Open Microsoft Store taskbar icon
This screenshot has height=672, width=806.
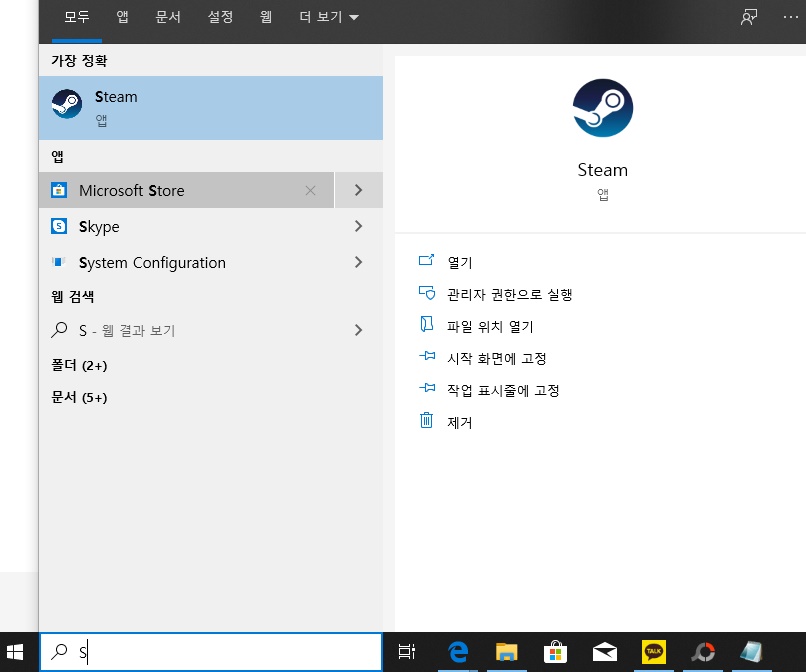coord(555,652)
